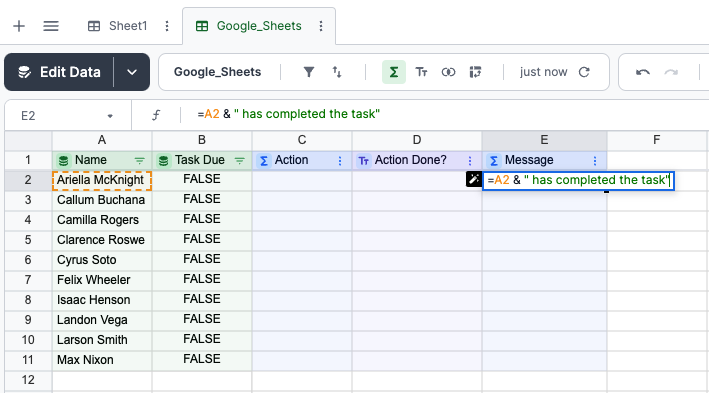Open the Name column filter dropdown

pos(139,161)
